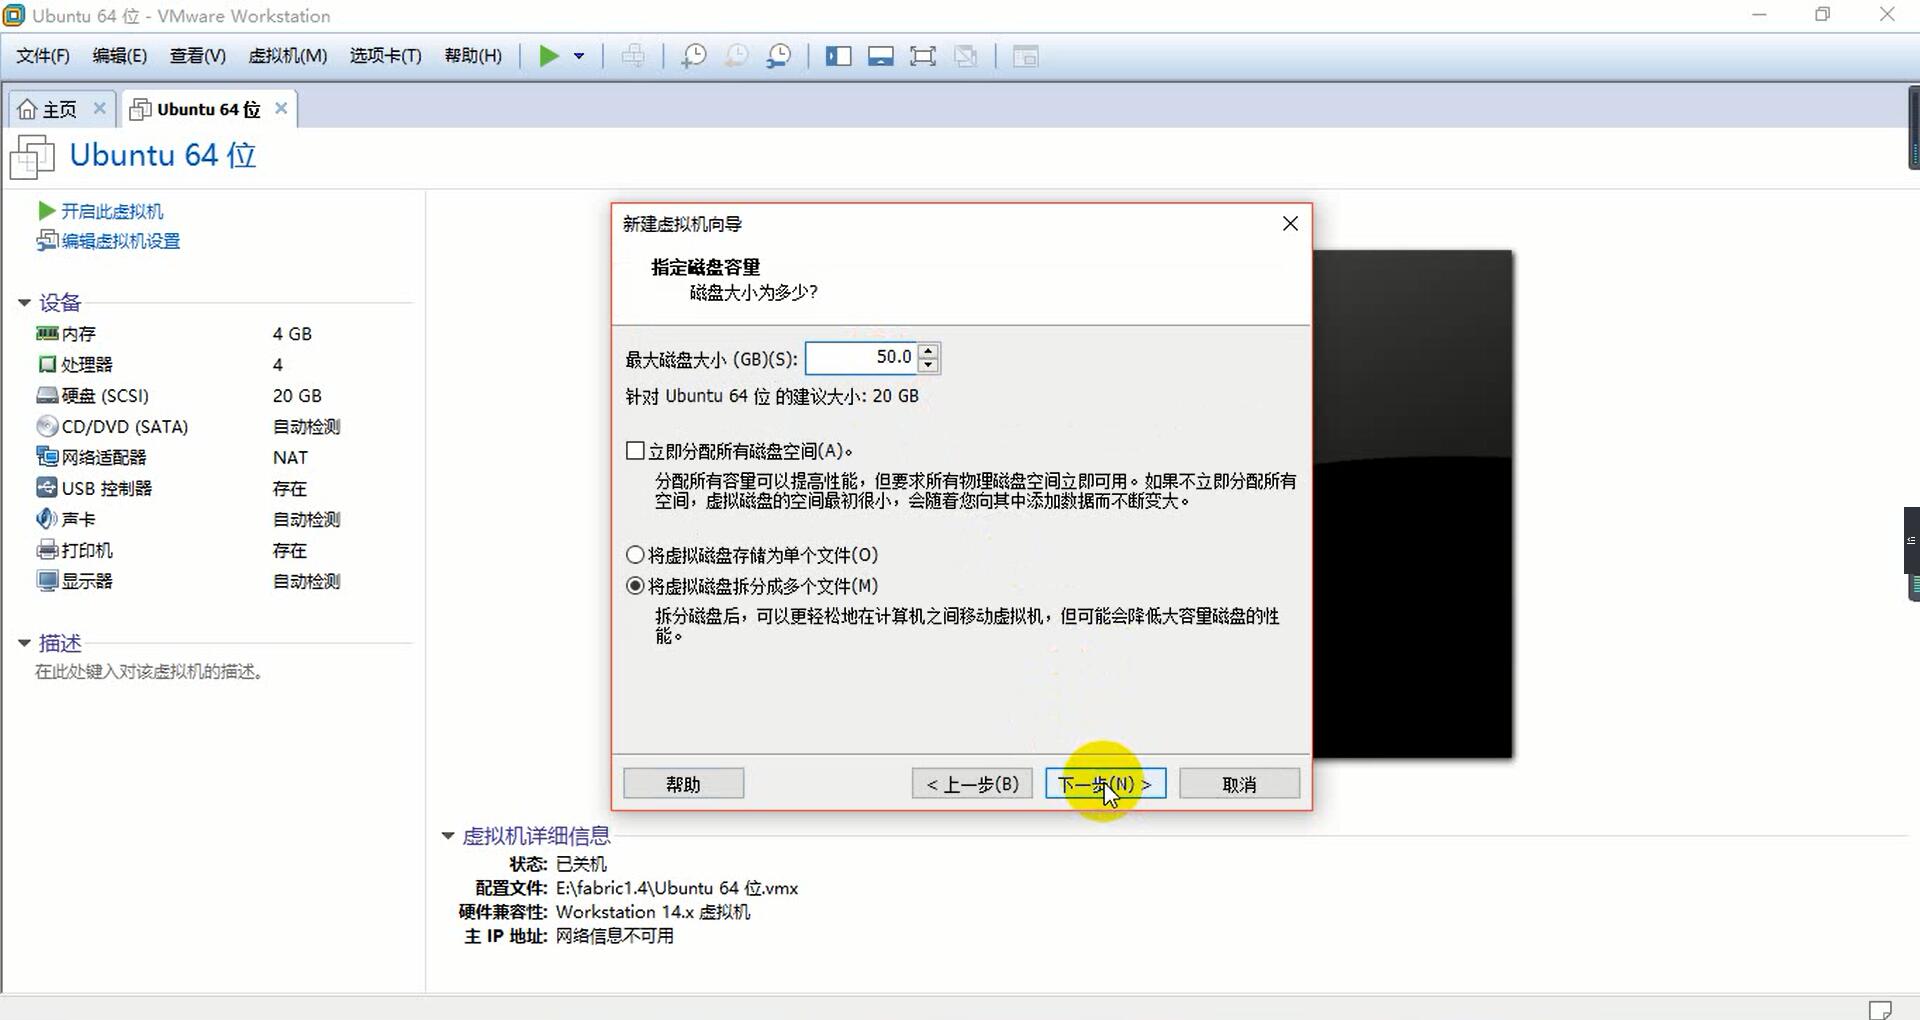Click the config file path E:\fabric1.4\Ubuntu 64 位.vmx
Image resolution: width=1920 pixels, height=1020 pixels.
coord(677,888)
